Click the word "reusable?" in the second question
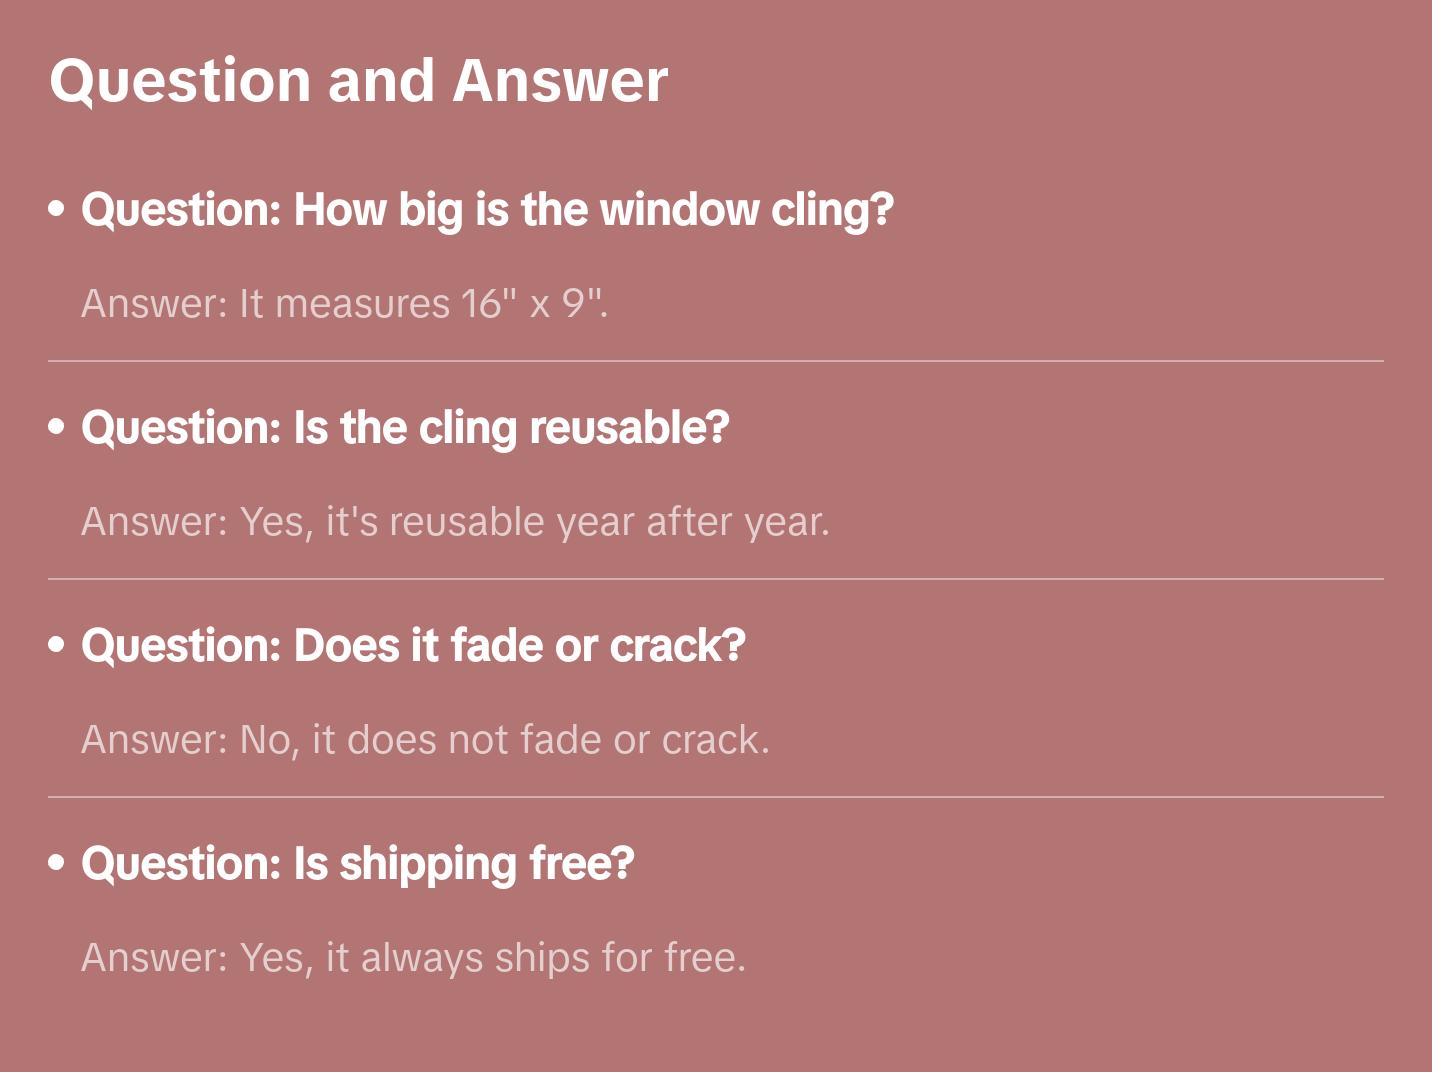 click(629, 428)
